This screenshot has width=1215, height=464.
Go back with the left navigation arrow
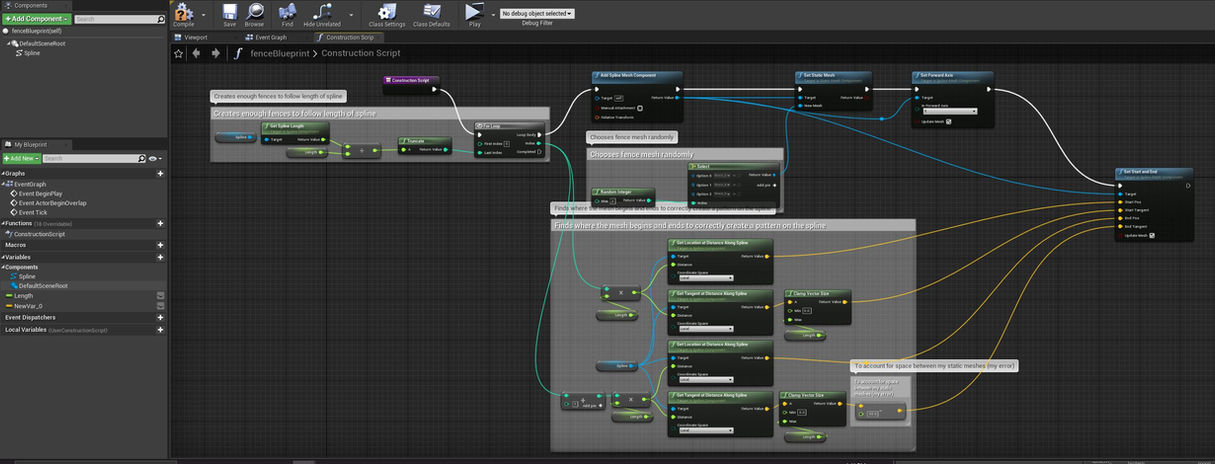point(196,53)
